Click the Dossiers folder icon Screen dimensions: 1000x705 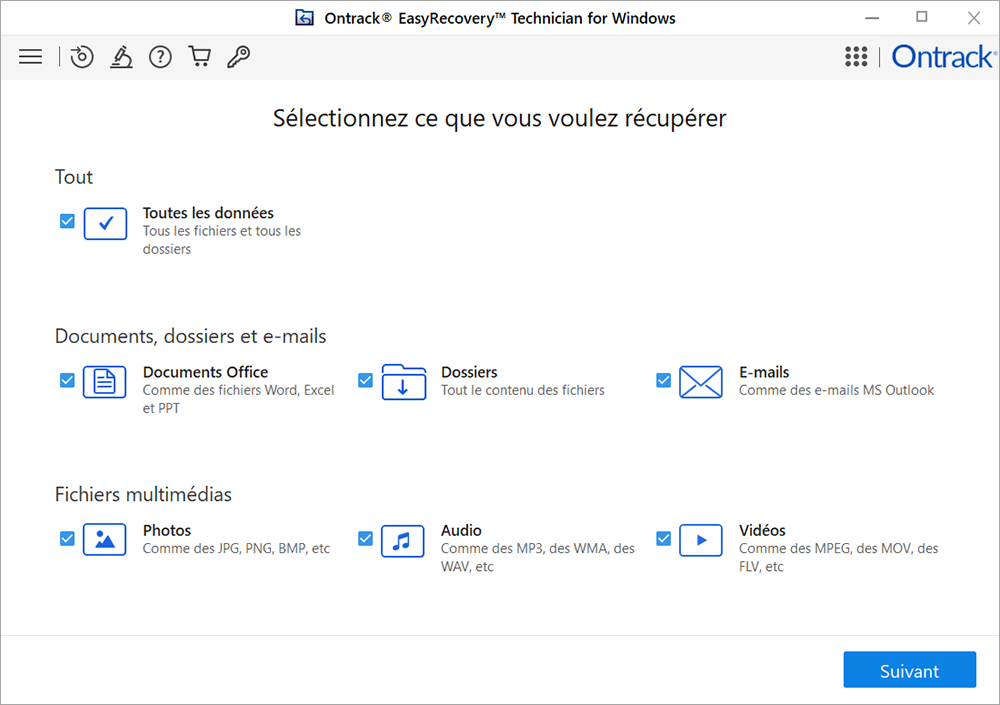404,382
